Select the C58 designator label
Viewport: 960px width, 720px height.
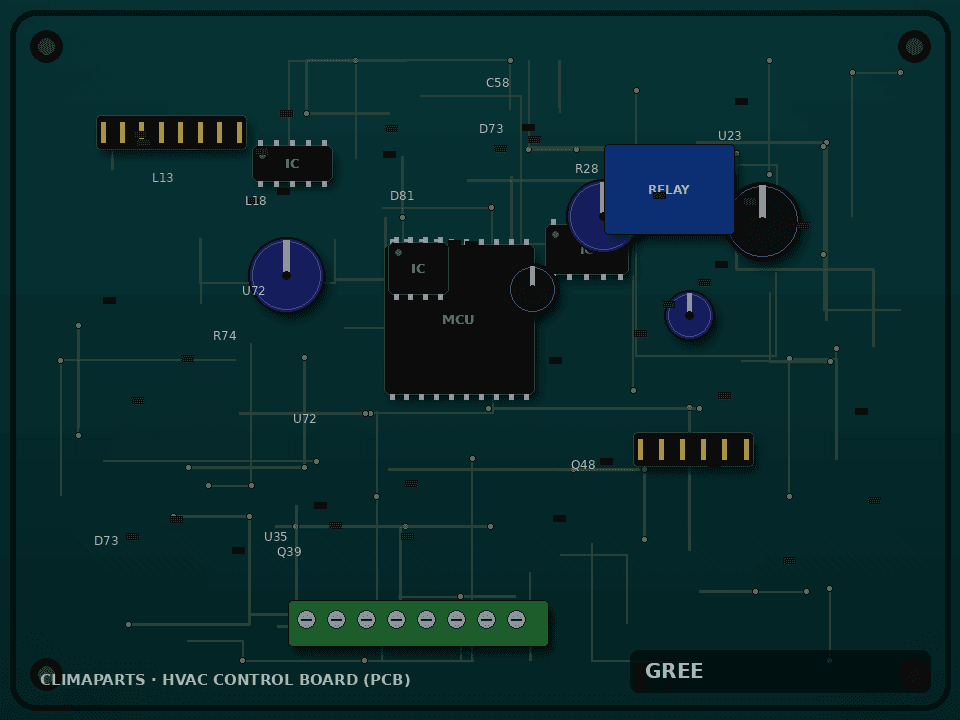tap(498, 83)
